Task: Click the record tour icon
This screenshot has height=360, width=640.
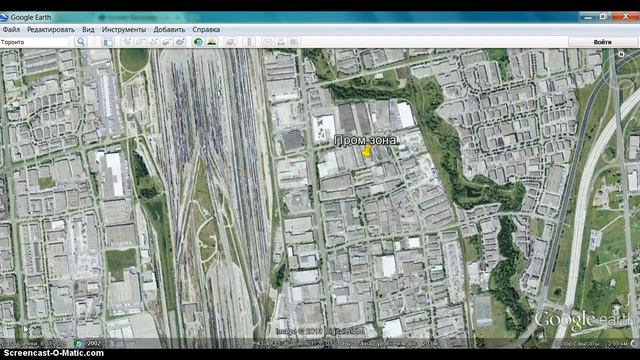Action: (x=180, y=42)
